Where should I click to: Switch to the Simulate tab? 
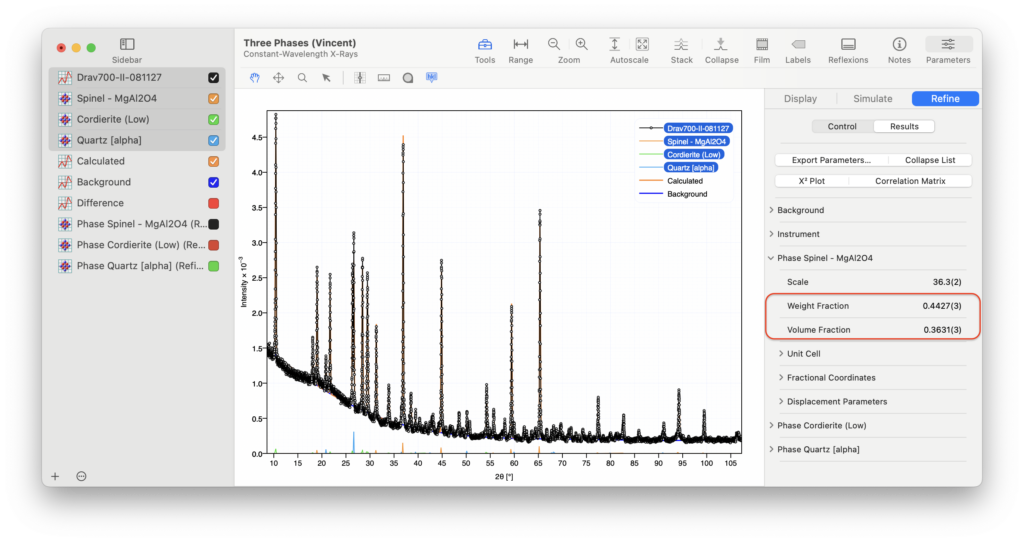coord(872,99)
